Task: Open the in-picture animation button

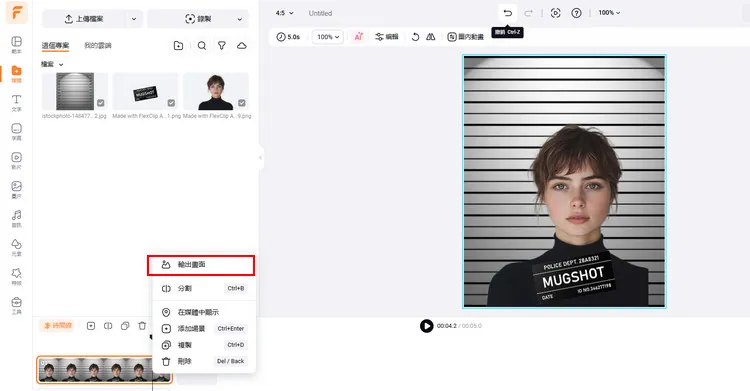Action: (465, 37)
